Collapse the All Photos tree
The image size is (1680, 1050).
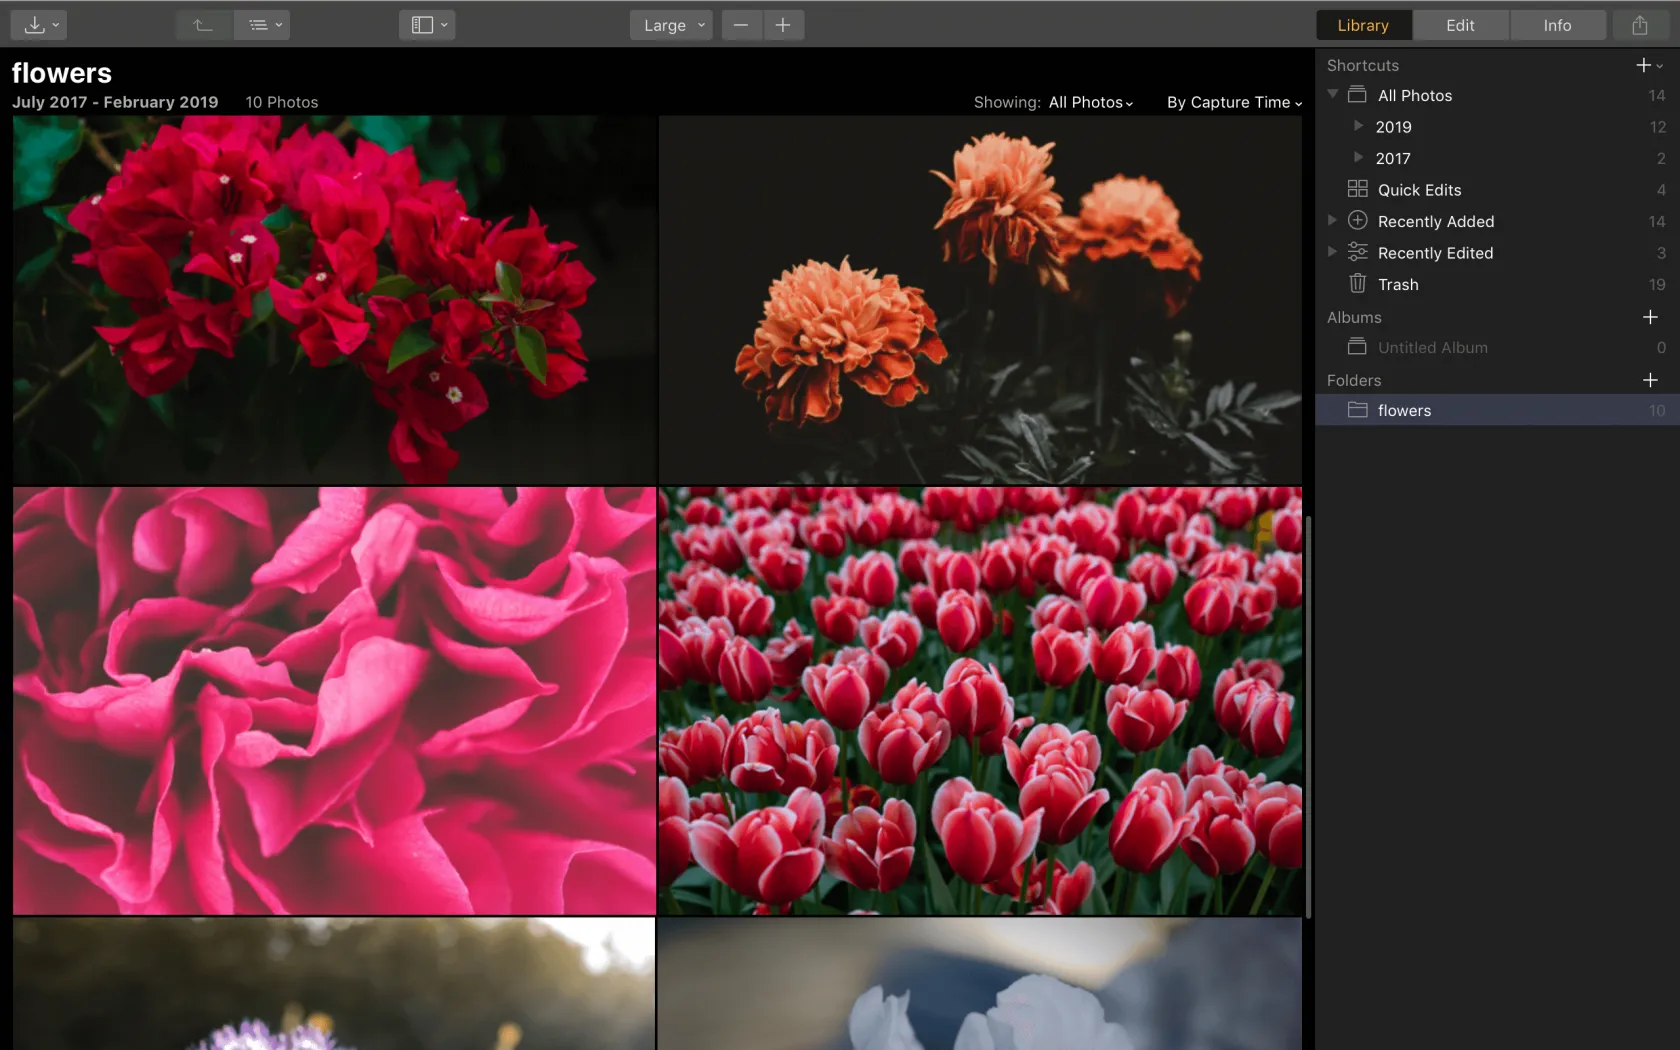(x=1332, y=94)
